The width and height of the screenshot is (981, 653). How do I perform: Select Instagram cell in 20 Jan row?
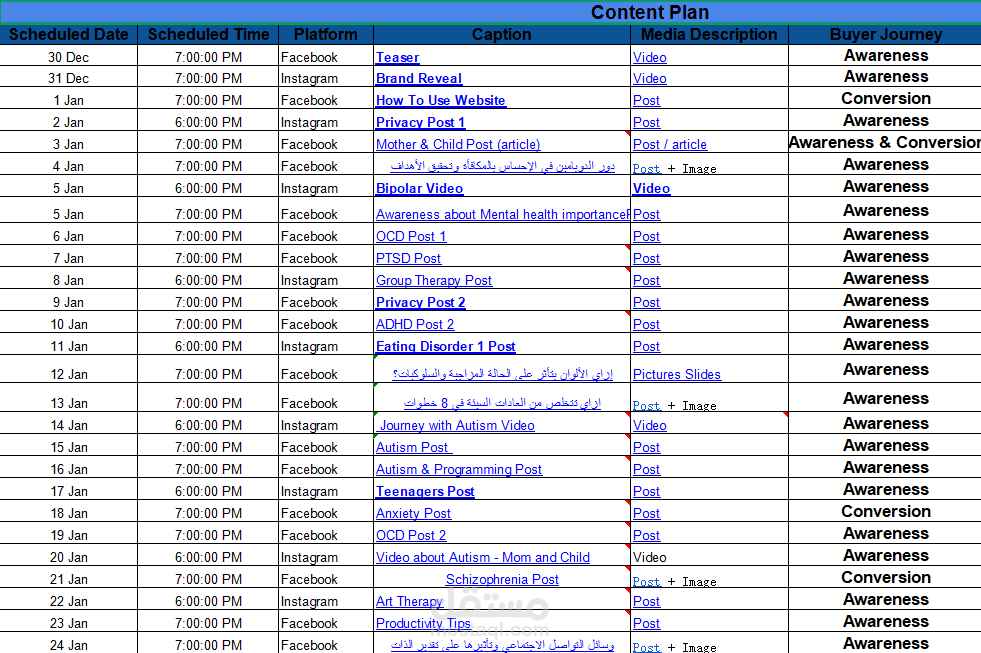pyautogui.click(x=326, y=557)
